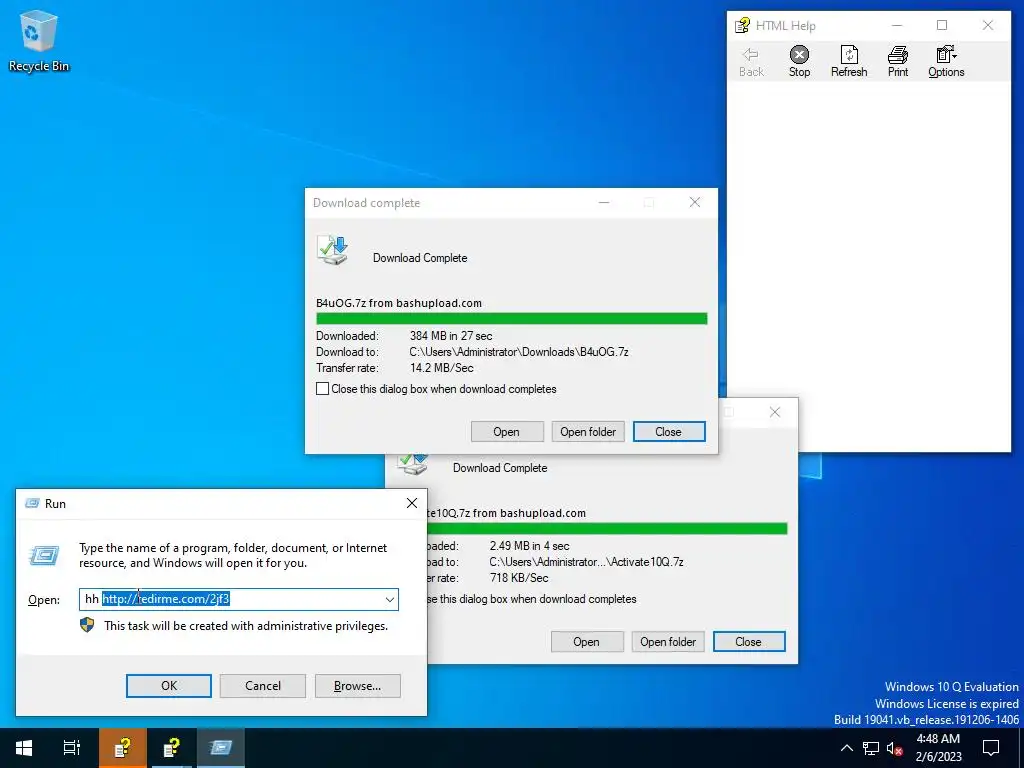
Task: Open the Windows Start menu
Action: [24, 748]
